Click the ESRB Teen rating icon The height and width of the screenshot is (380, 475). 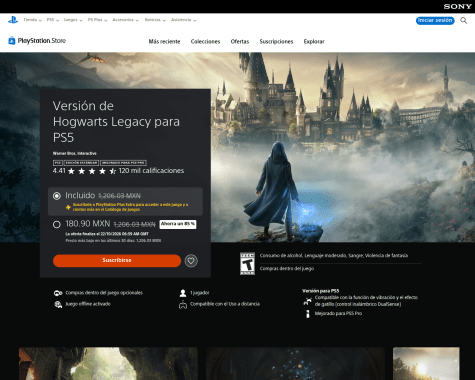click(247, 264)
